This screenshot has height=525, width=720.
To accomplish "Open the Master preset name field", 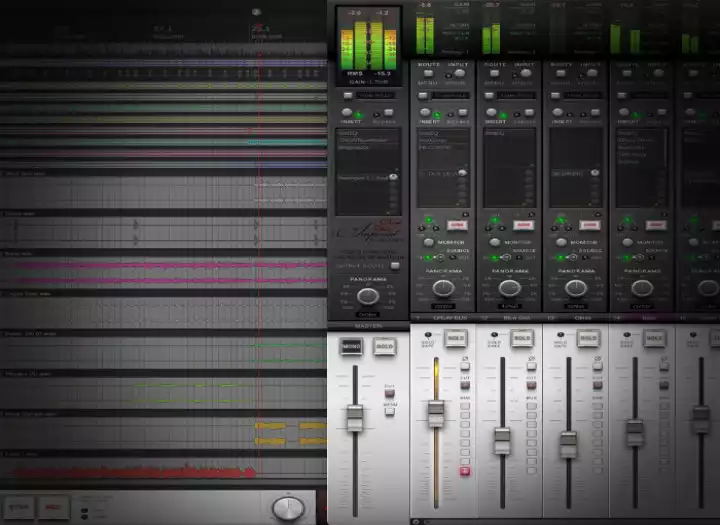I will pos(375,96).
